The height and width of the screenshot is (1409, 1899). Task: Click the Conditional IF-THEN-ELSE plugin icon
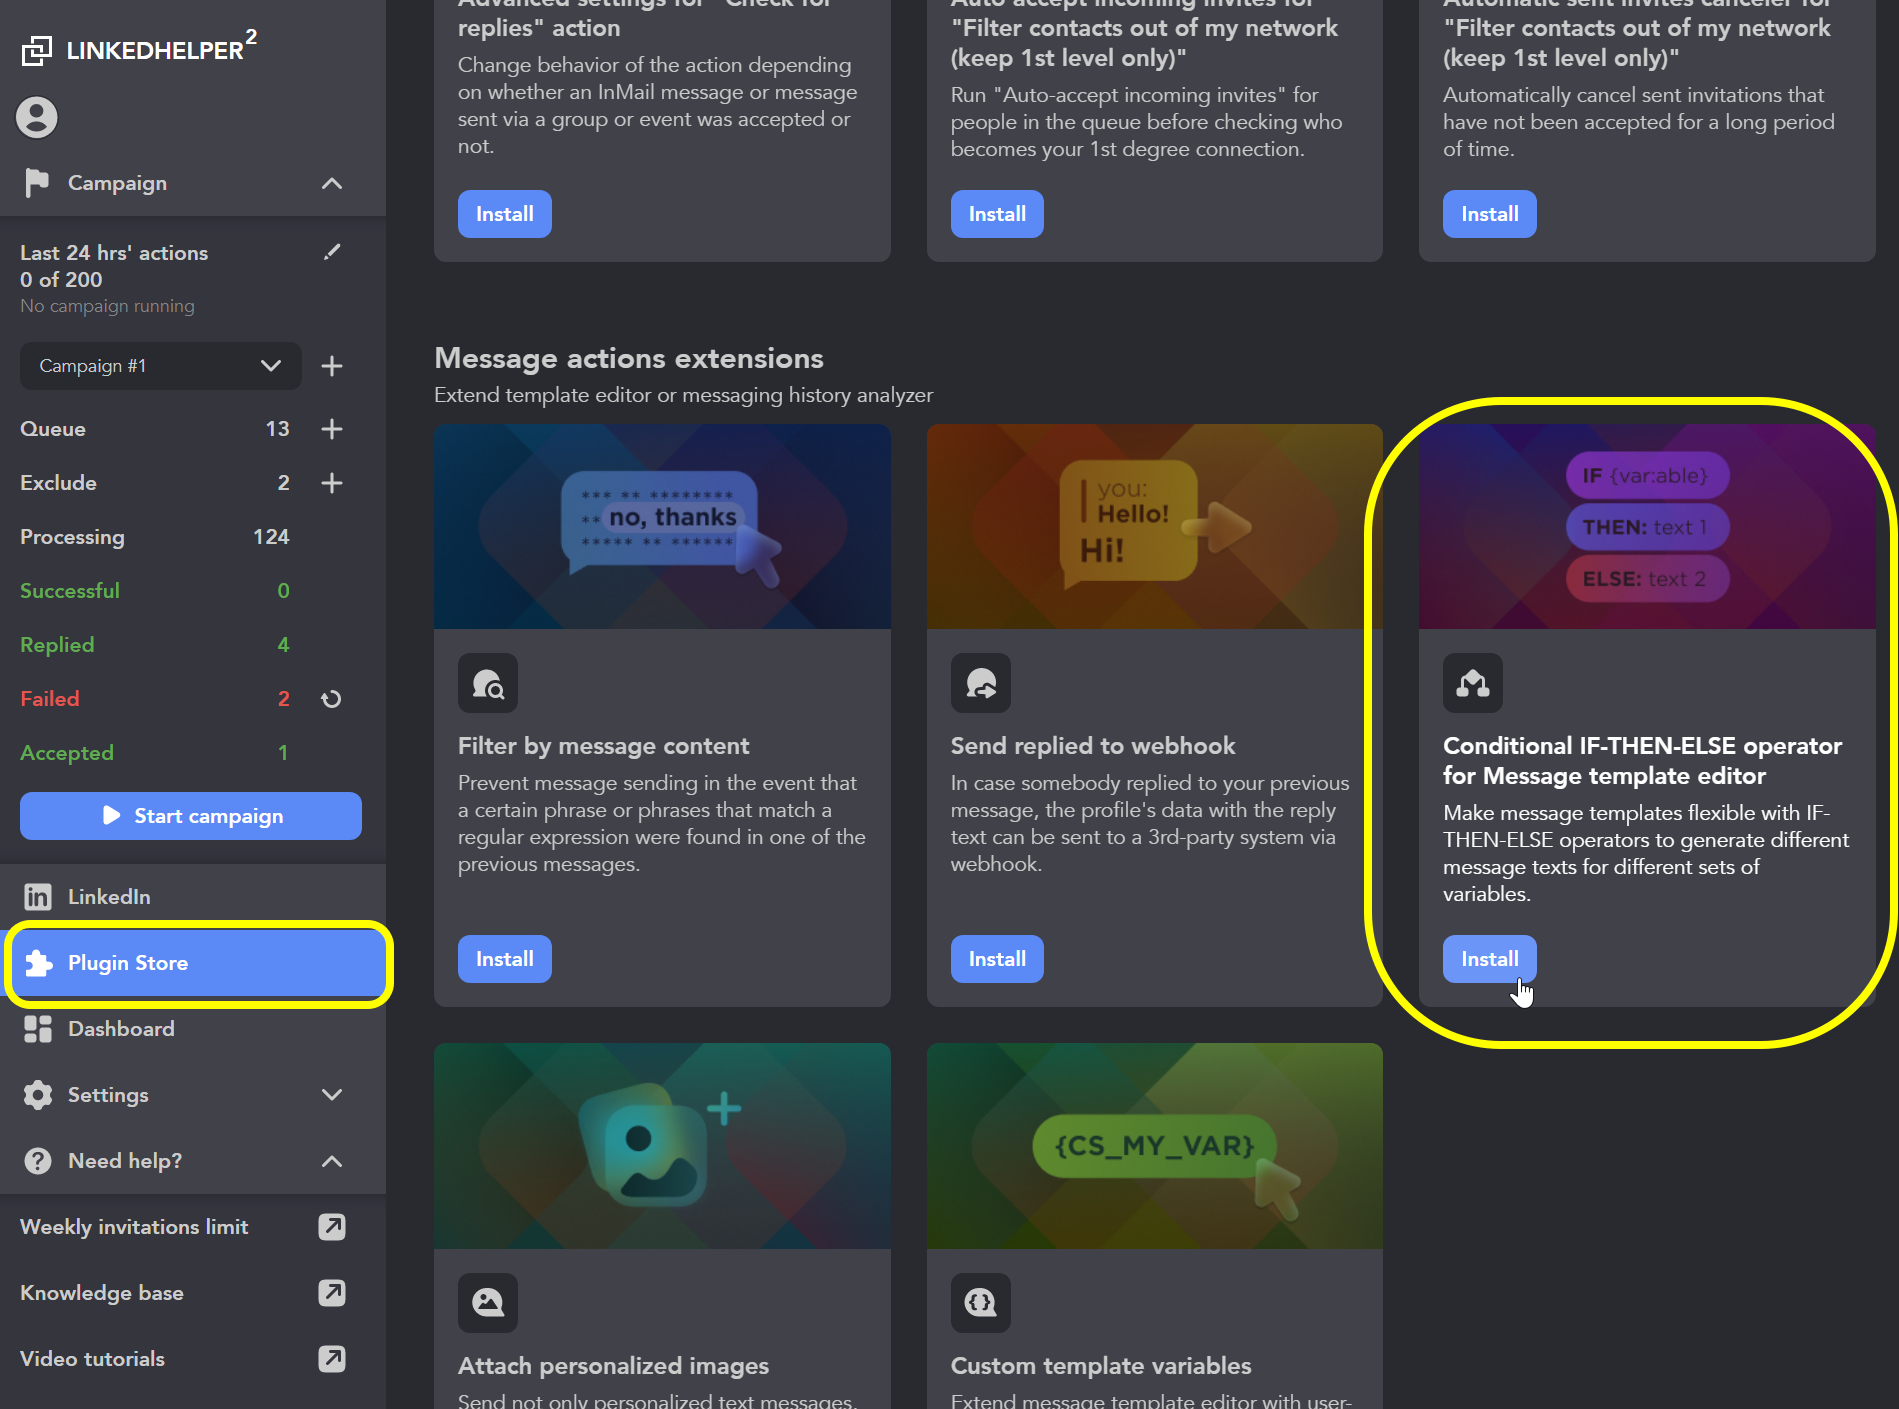[x=1473, y=683]
